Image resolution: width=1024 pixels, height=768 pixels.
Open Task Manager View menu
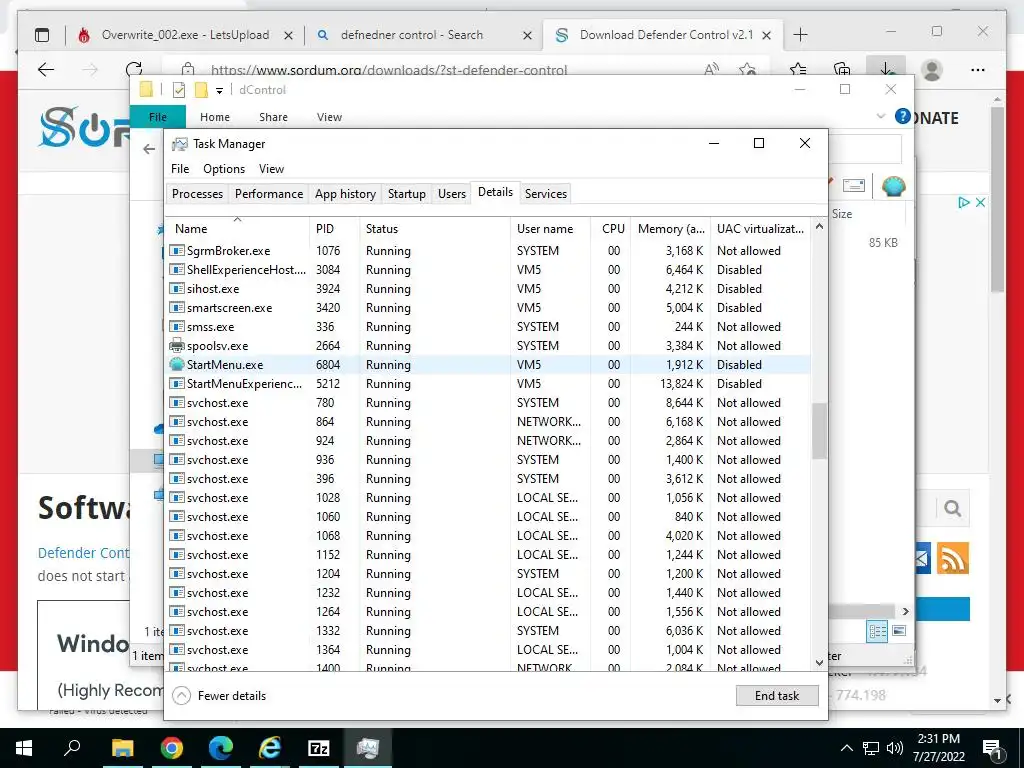click(x=271, y=168)
